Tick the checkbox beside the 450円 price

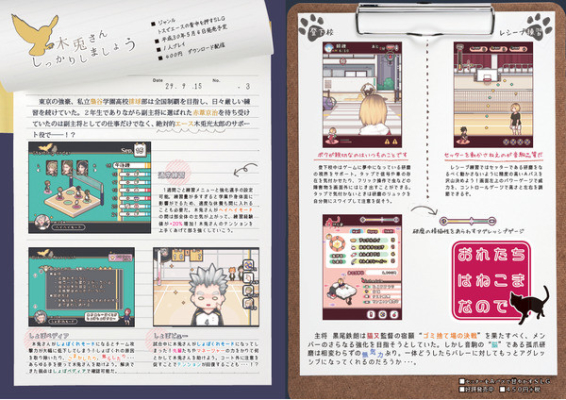coord(502,390)
